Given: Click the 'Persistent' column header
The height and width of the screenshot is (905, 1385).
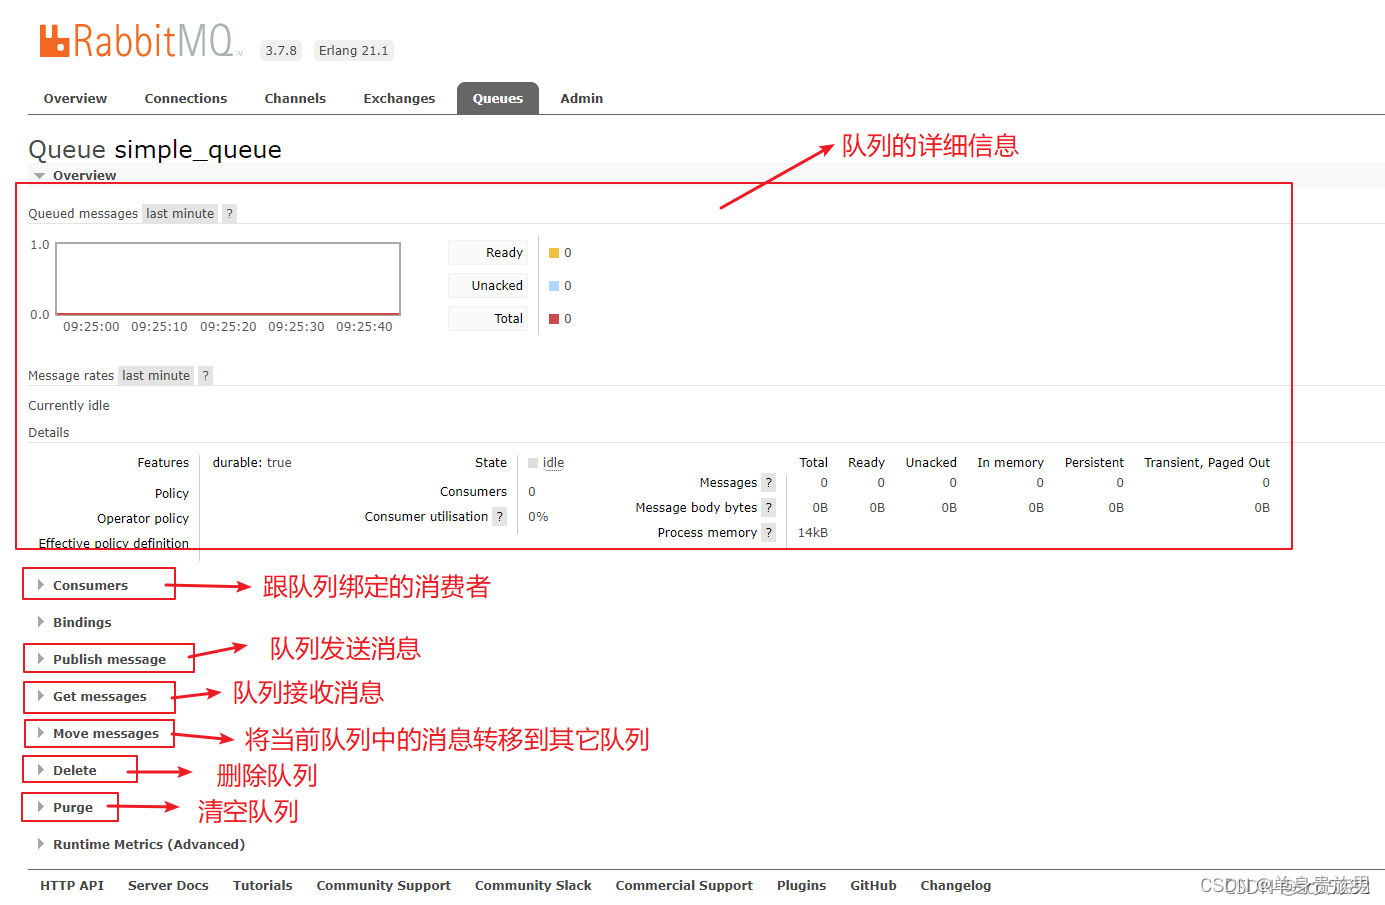Looking at the screenshot, I should pyautogui.click(x=1094, y=463).
